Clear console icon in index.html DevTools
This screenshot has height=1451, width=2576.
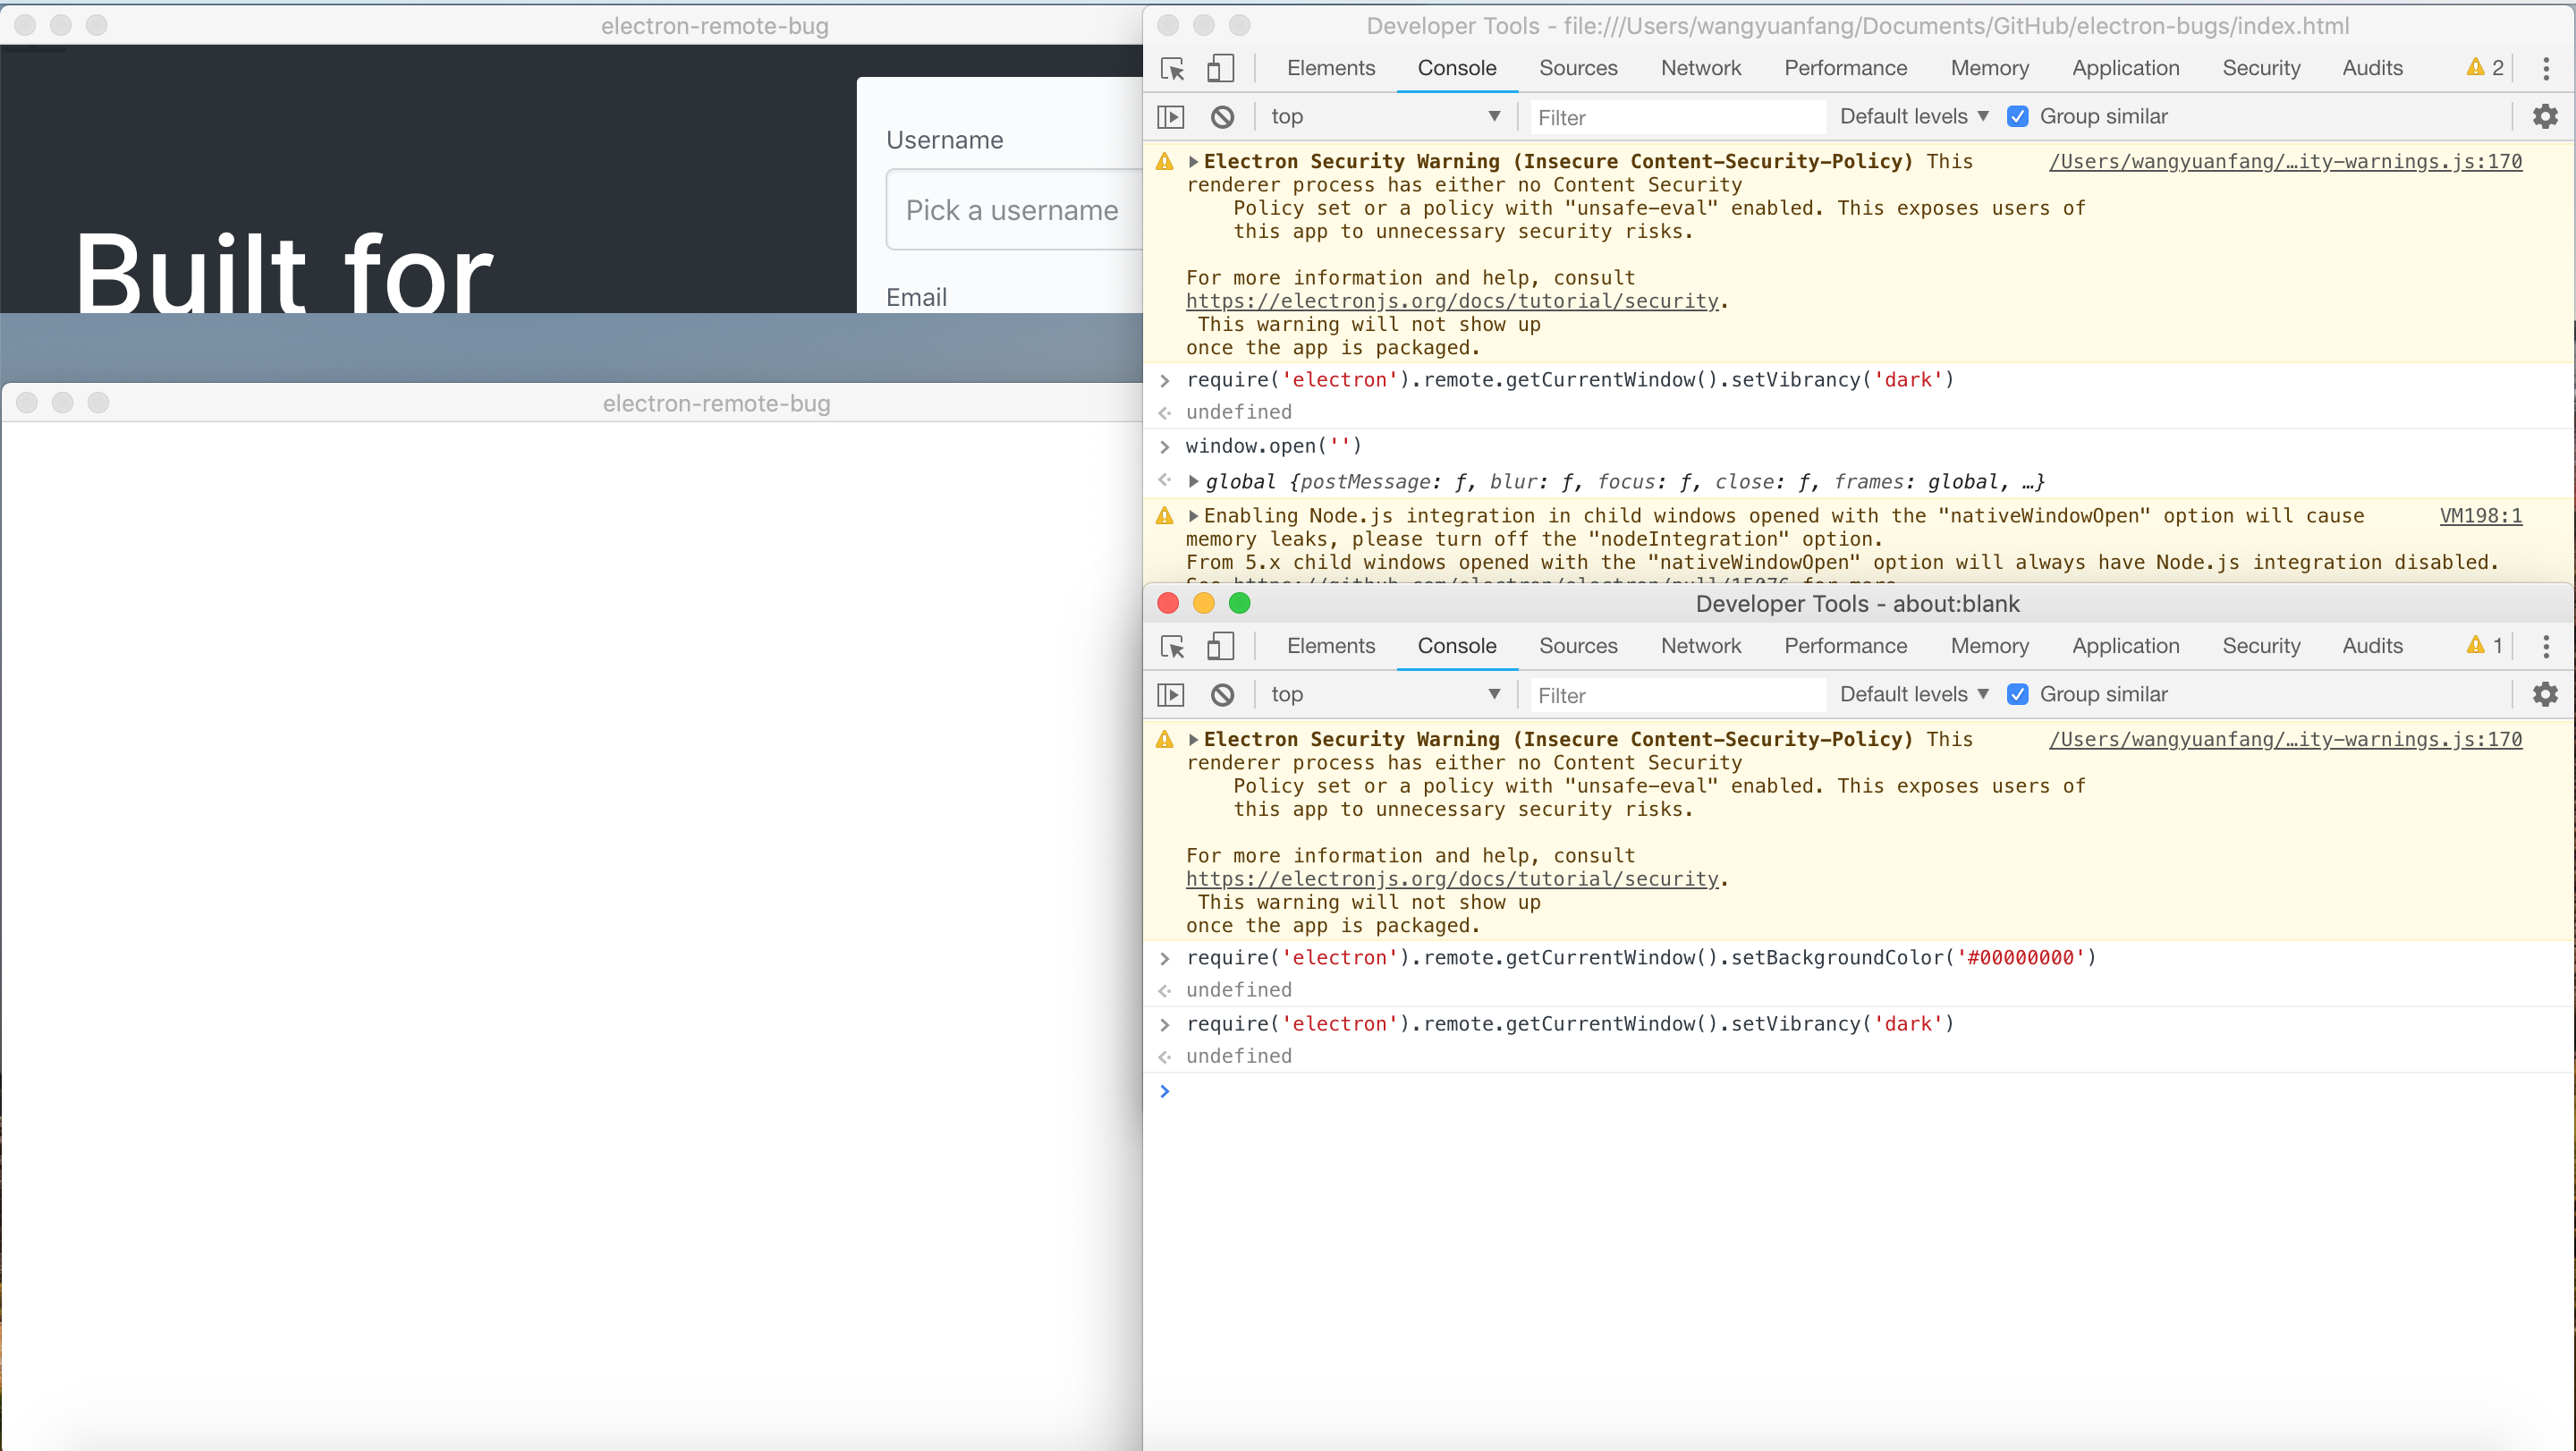(x=1222, y=117)
